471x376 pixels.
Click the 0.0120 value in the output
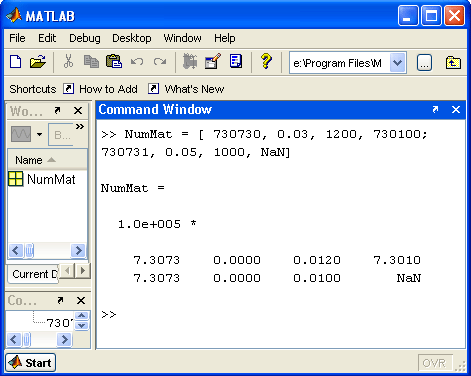(x=317, y=260)
